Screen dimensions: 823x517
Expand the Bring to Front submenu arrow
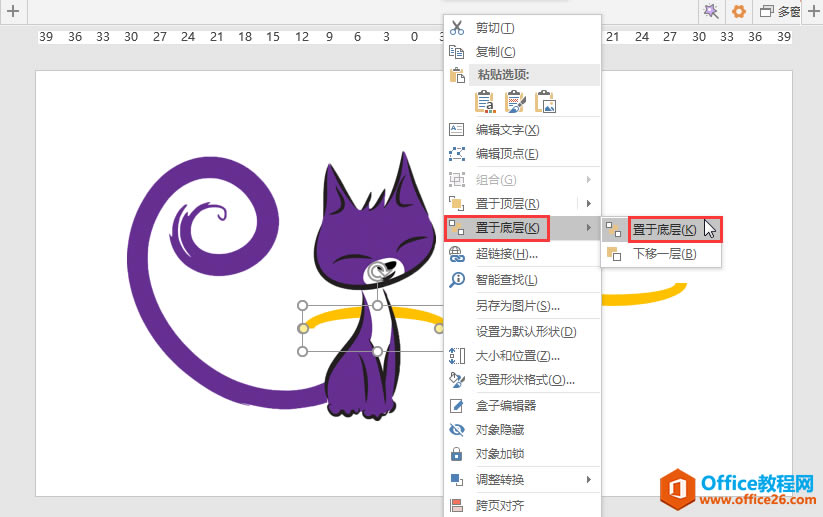click(589, 204)
